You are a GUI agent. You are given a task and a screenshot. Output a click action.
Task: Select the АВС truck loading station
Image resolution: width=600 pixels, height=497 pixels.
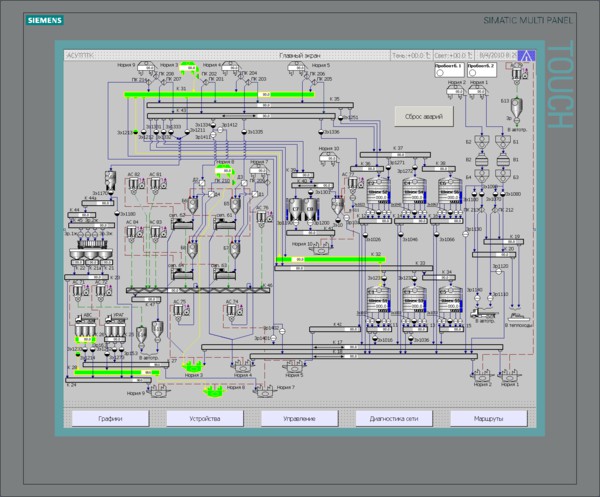pyautogui.click(x=85, y=327)
